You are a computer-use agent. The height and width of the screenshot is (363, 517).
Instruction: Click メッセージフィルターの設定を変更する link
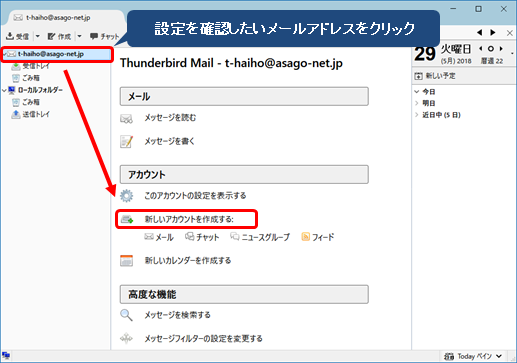[x=203, y=339]
